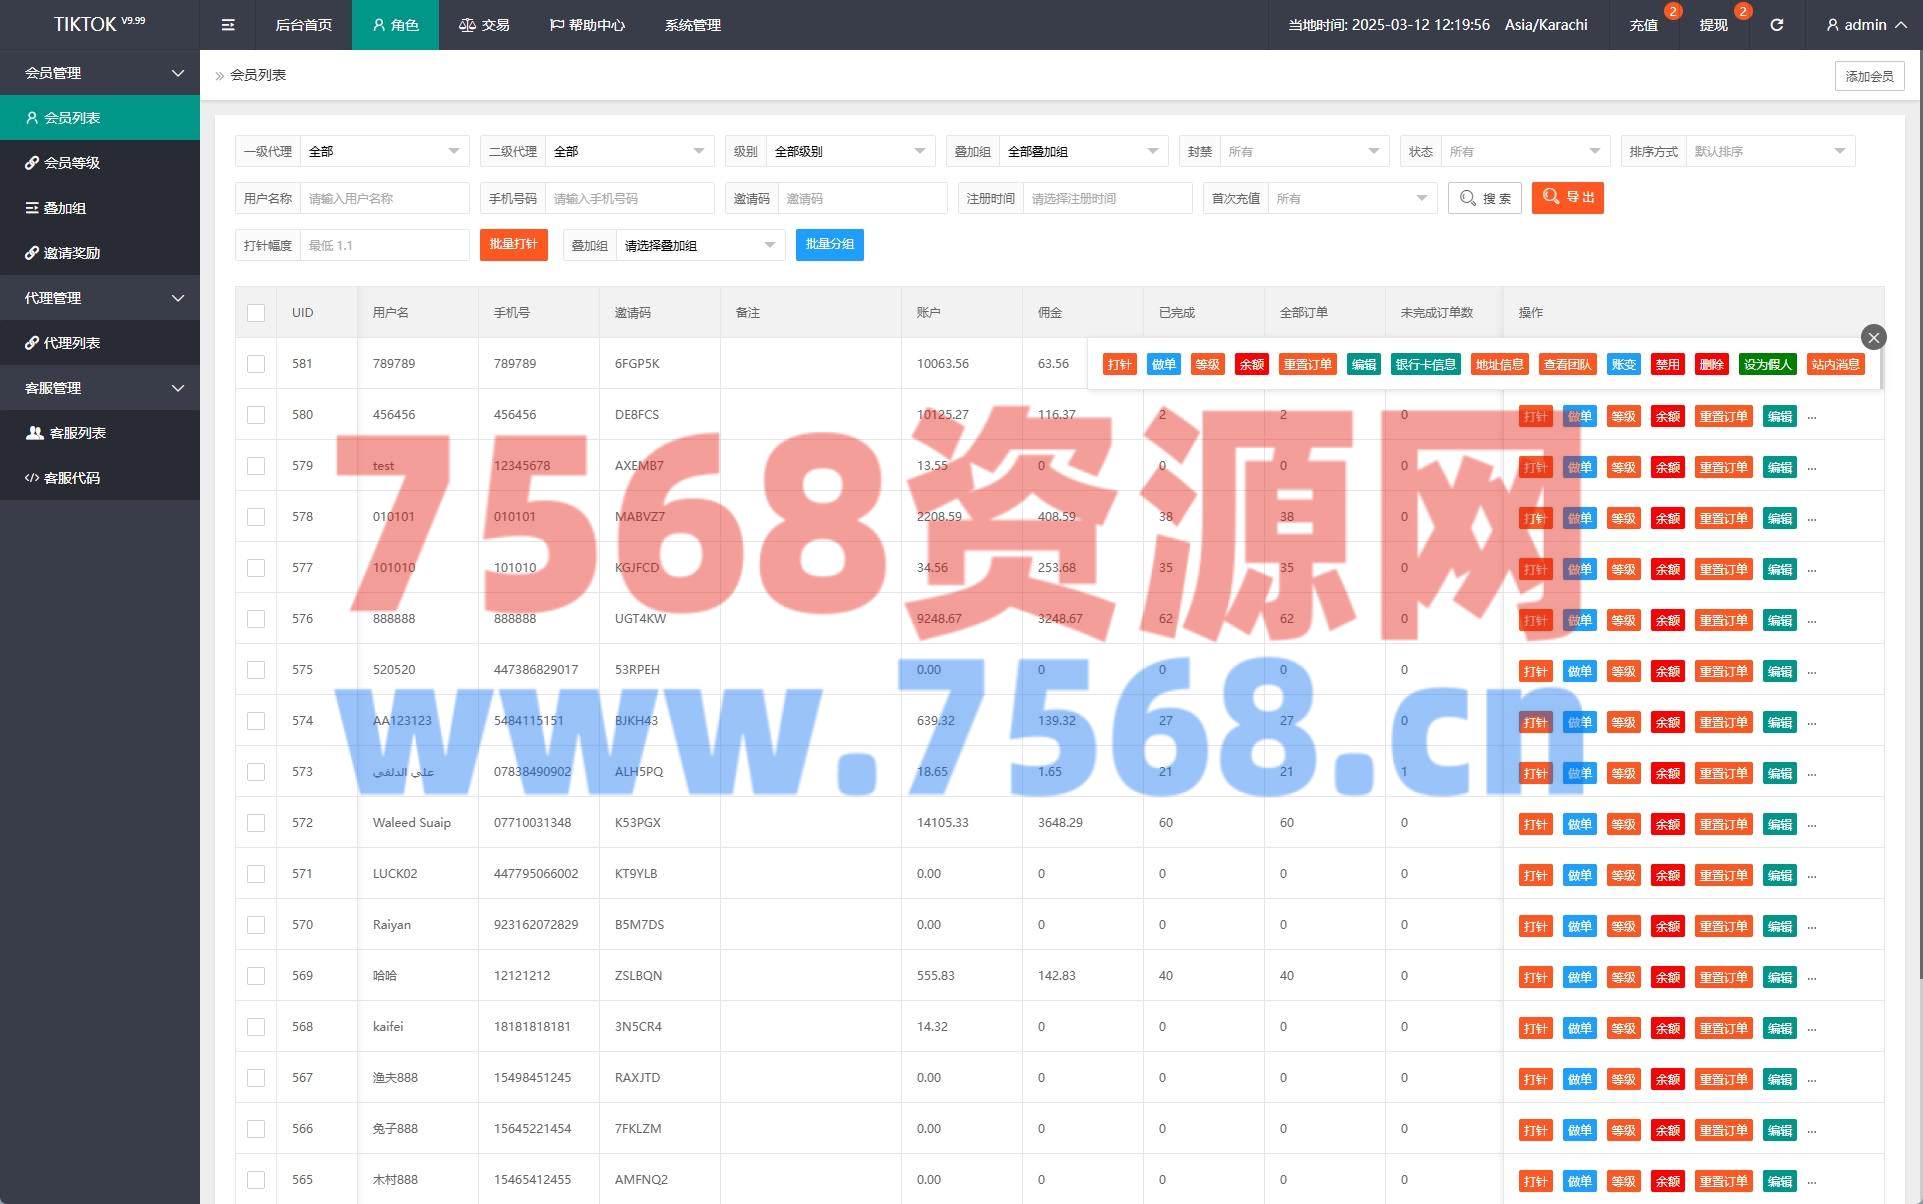Open customer service code sidebar item
This screenshot has width=1923, height=1204.
(72, 478)
